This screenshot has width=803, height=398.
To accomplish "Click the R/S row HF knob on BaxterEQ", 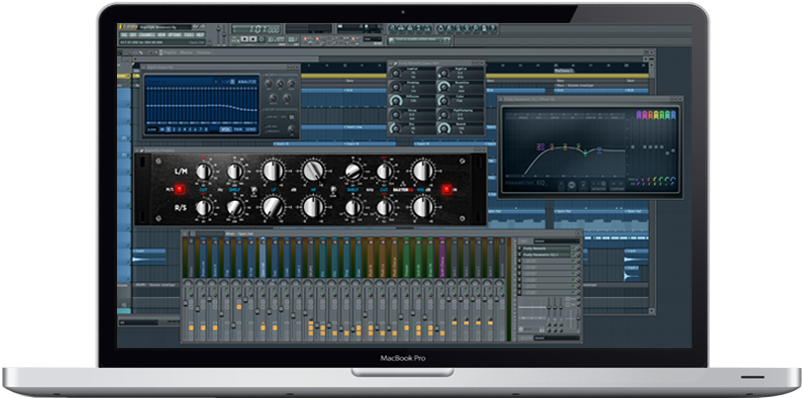I will [314, 206].
